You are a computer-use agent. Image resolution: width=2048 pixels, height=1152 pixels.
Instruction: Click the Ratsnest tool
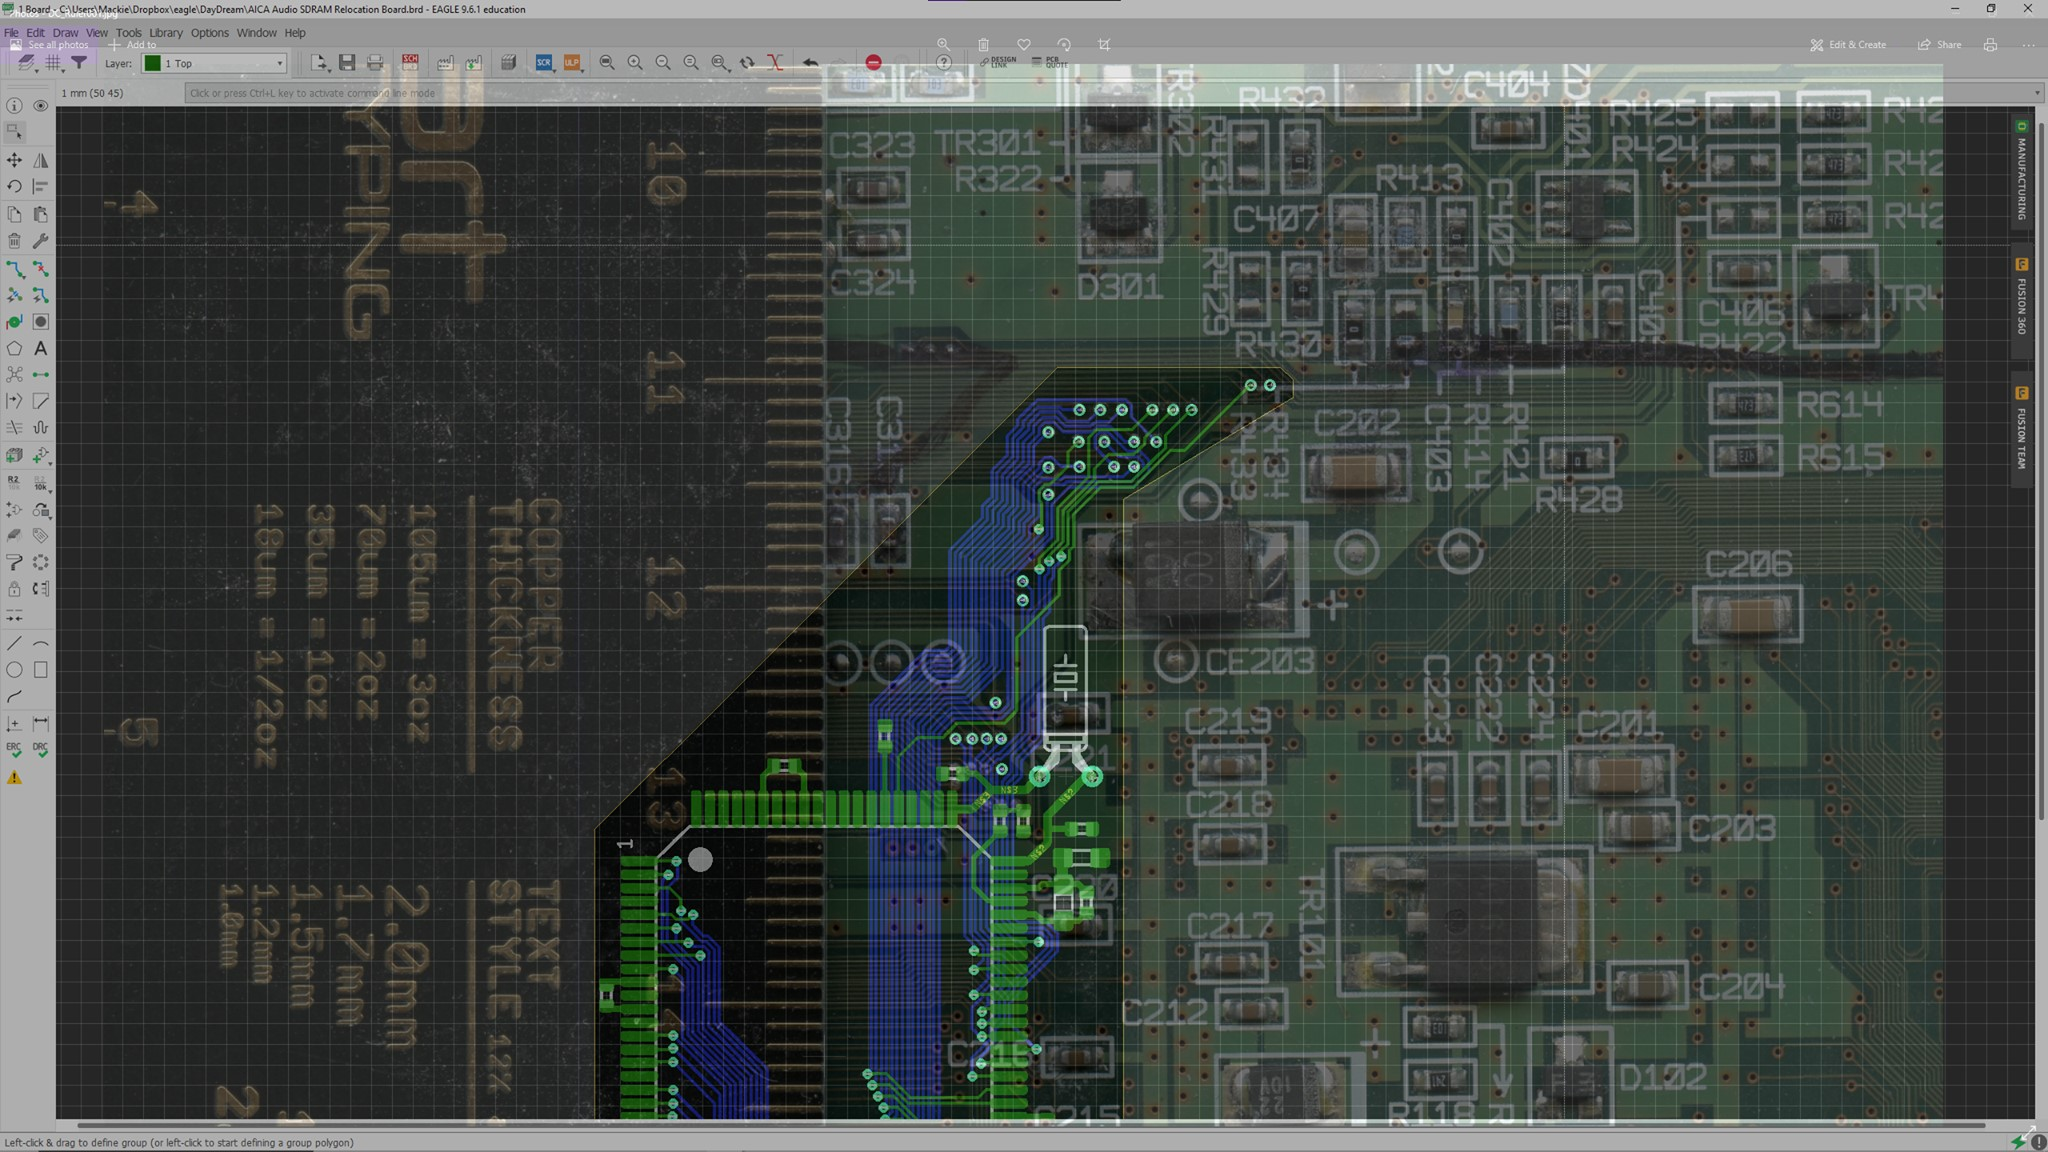(14, 375)
